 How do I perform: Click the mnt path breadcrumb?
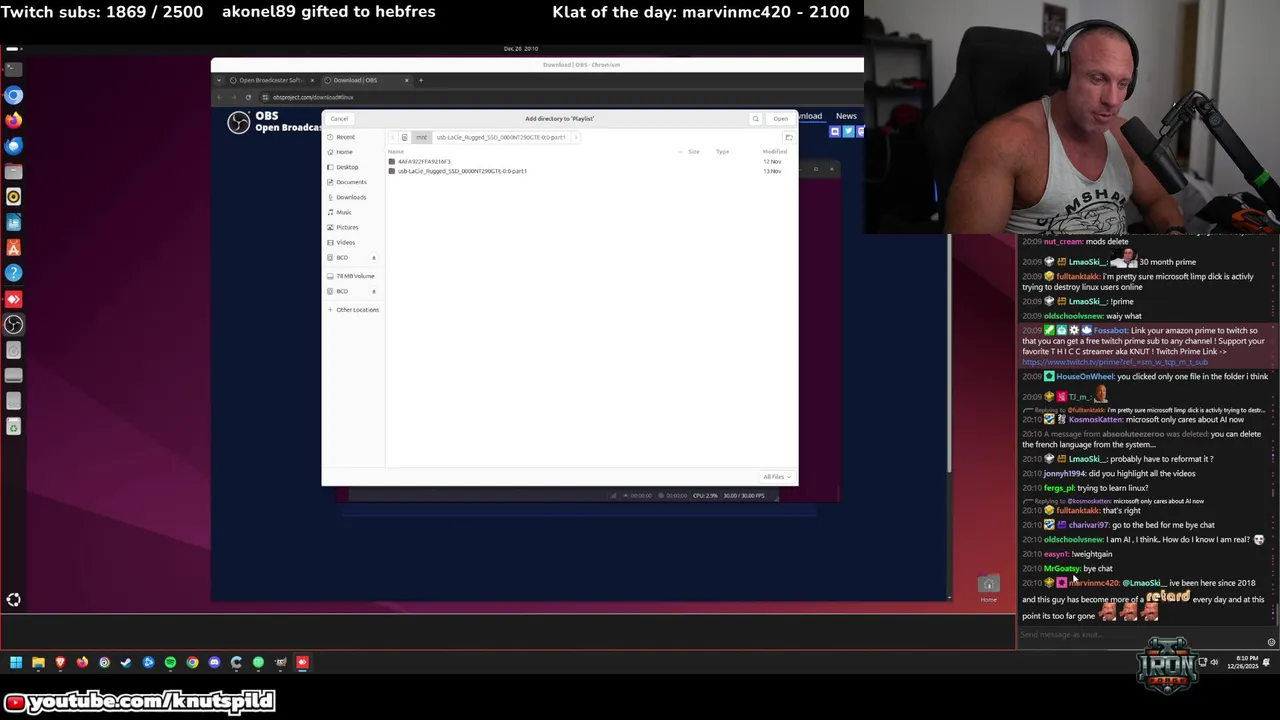[x=421, y=137]
